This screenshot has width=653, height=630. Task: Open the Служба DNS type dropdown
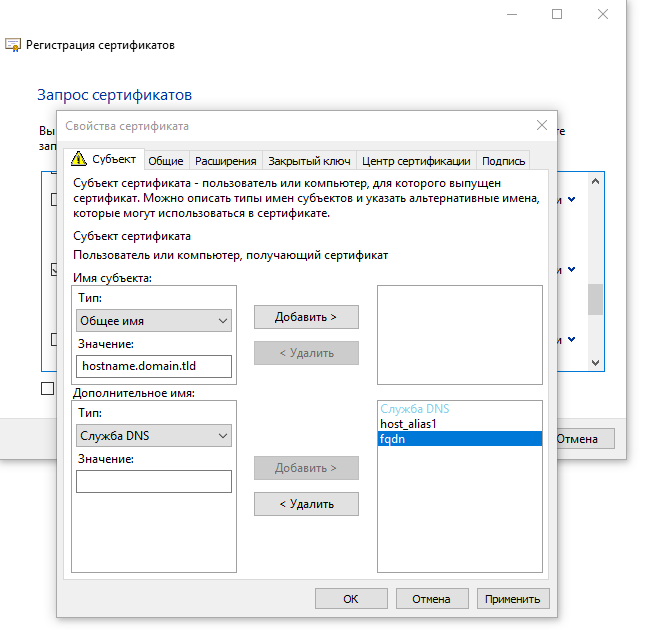pyautogui.click(x=154, y=436)
